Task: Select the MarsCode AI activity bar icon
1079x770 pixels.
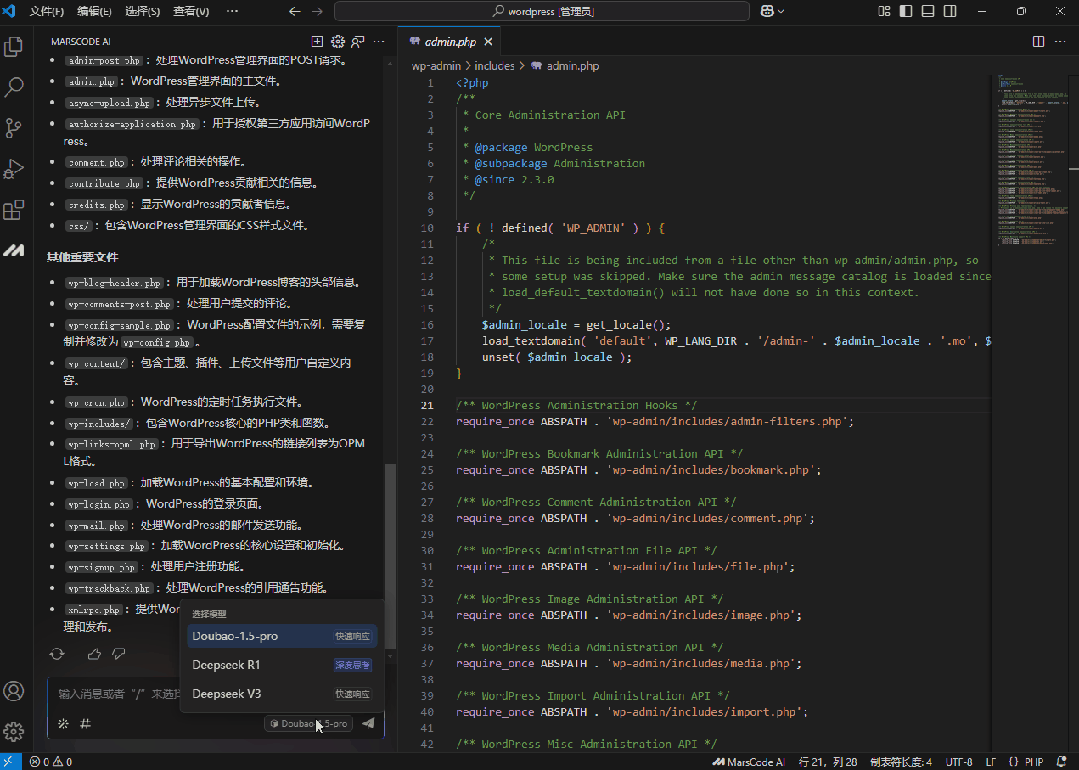Action: [x=14, y=250]
